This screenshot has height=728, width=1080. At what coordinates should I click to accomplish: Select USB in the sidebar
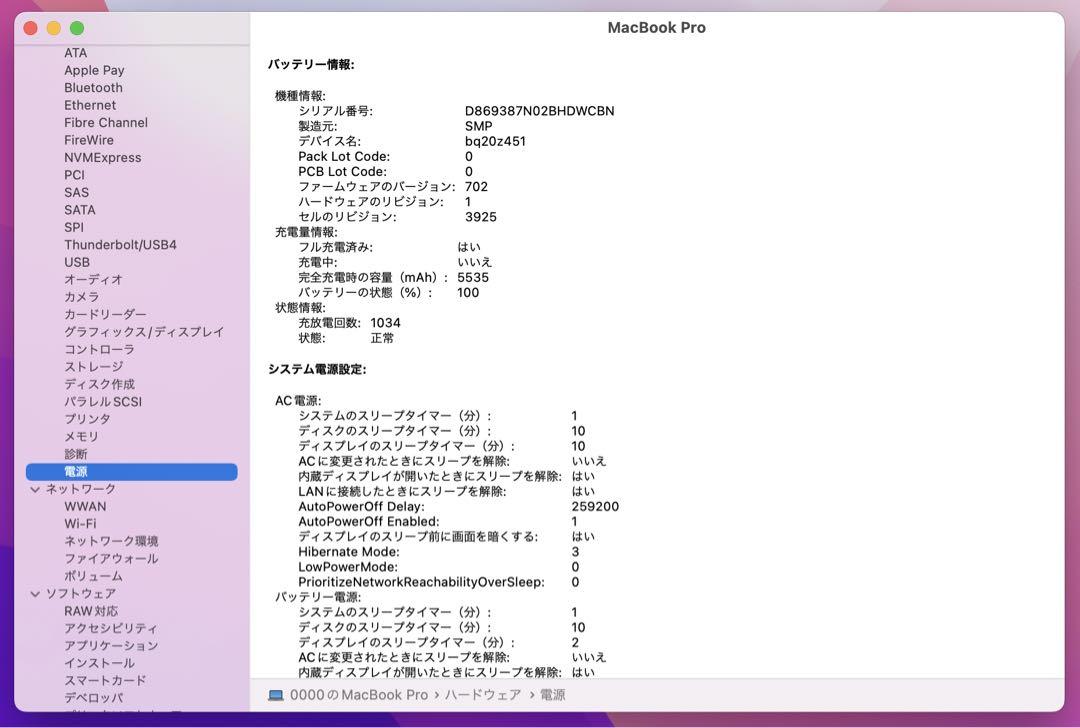point(77,262)
